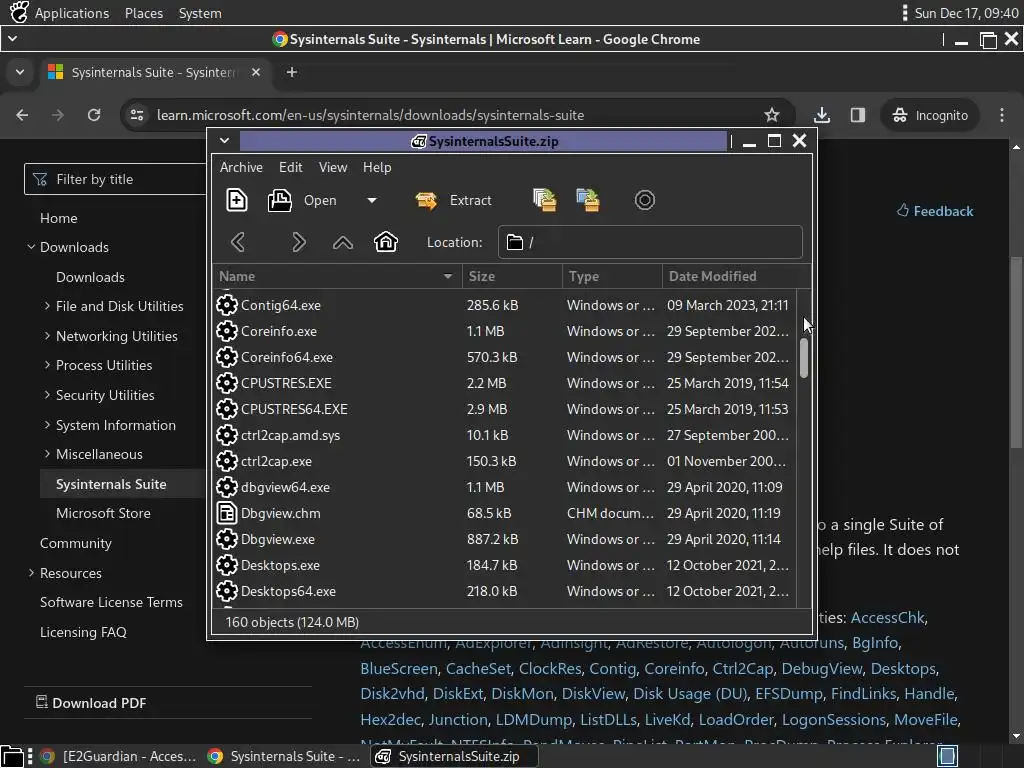Switch to E2Guardian taskbar window
This screenshot has height=768, width=1024.
click(118, 756)
